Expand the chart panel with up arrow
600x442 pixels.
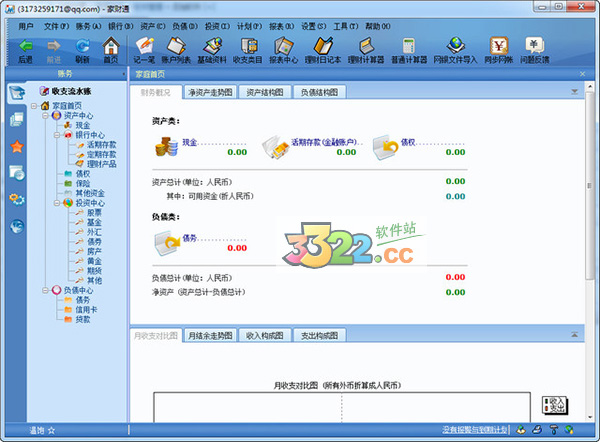pos(574,335)
